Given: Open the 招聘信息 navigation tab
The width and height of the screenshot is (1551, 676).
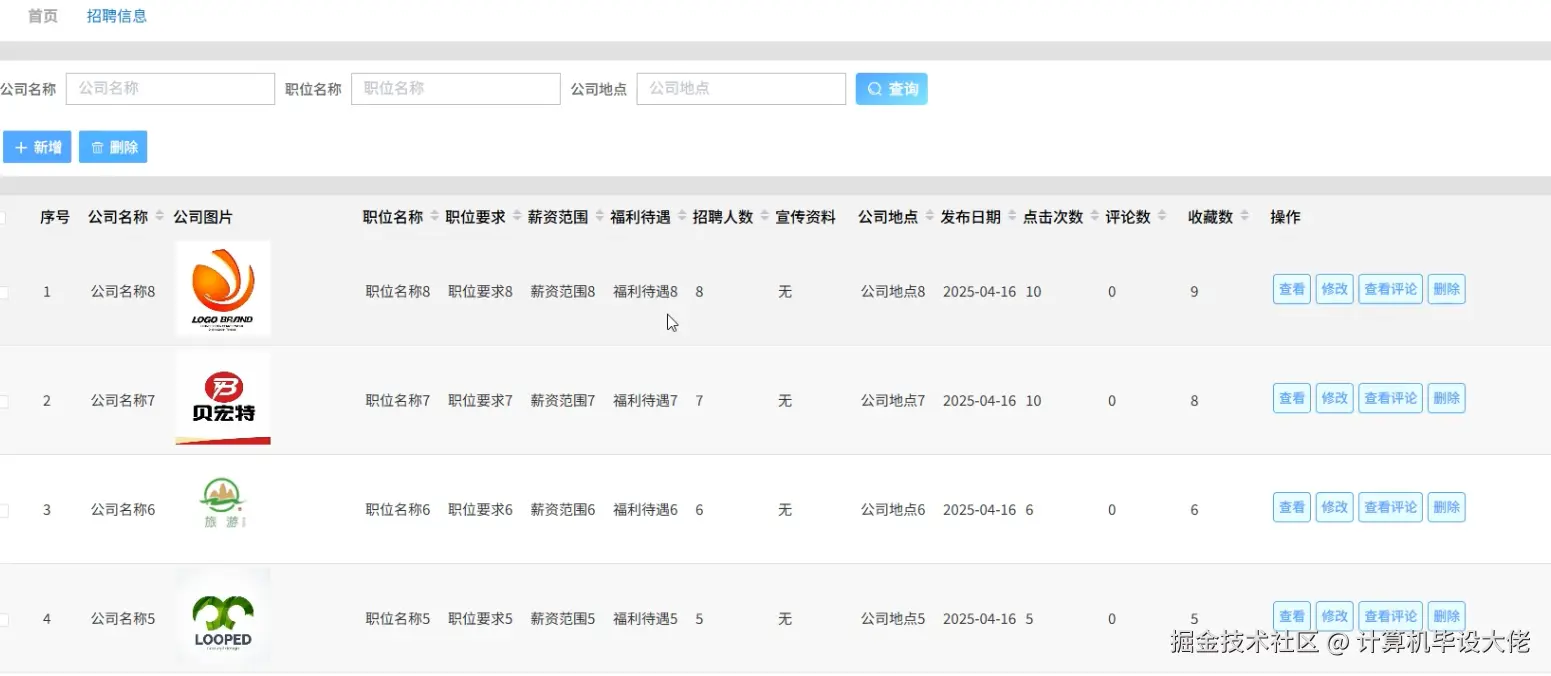Looking at the screenshot, I should (x=117, y=16).
